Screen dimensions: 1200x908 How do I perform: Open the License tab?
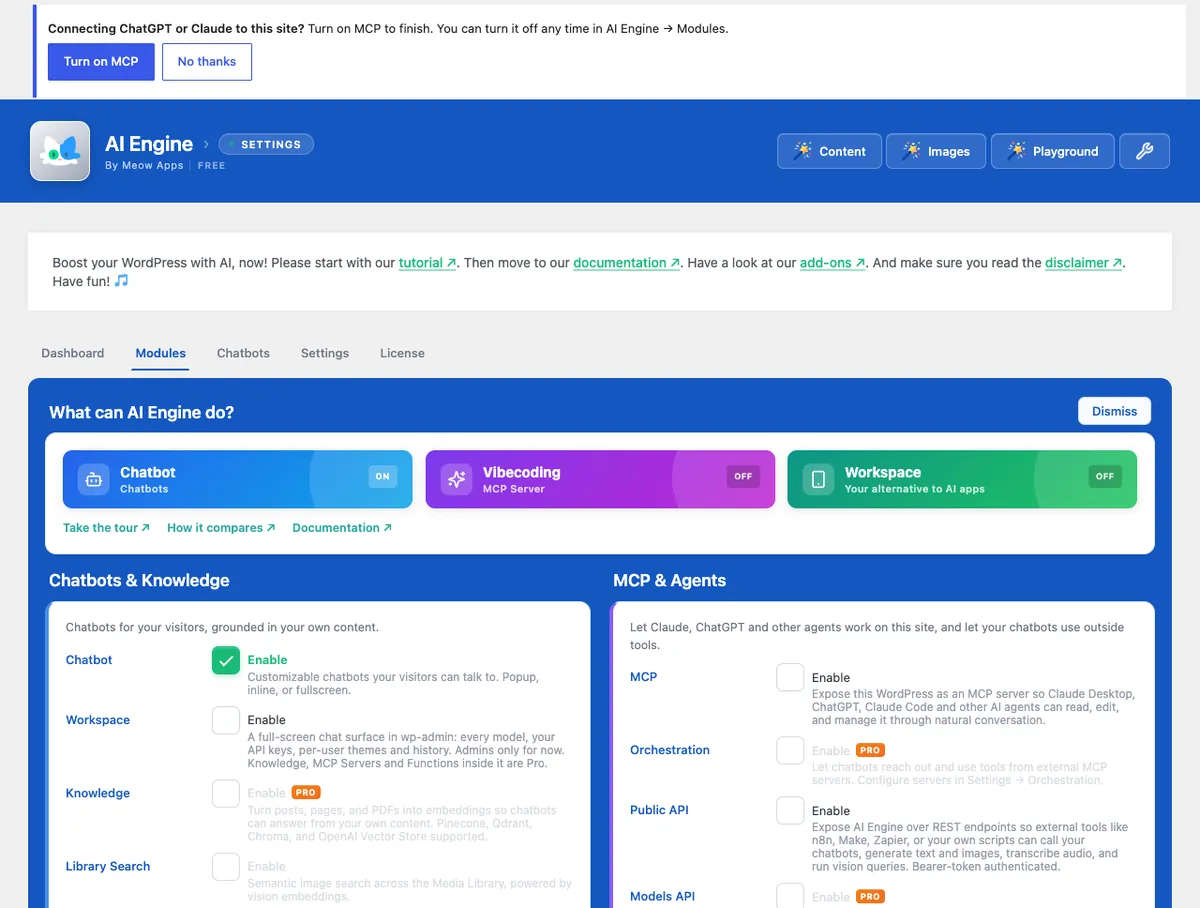coord(402,353)
